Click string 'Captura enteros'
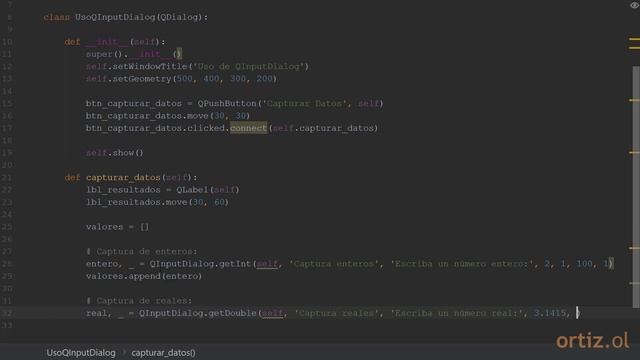Screen dimensions: 640x360 click(333, 264)
